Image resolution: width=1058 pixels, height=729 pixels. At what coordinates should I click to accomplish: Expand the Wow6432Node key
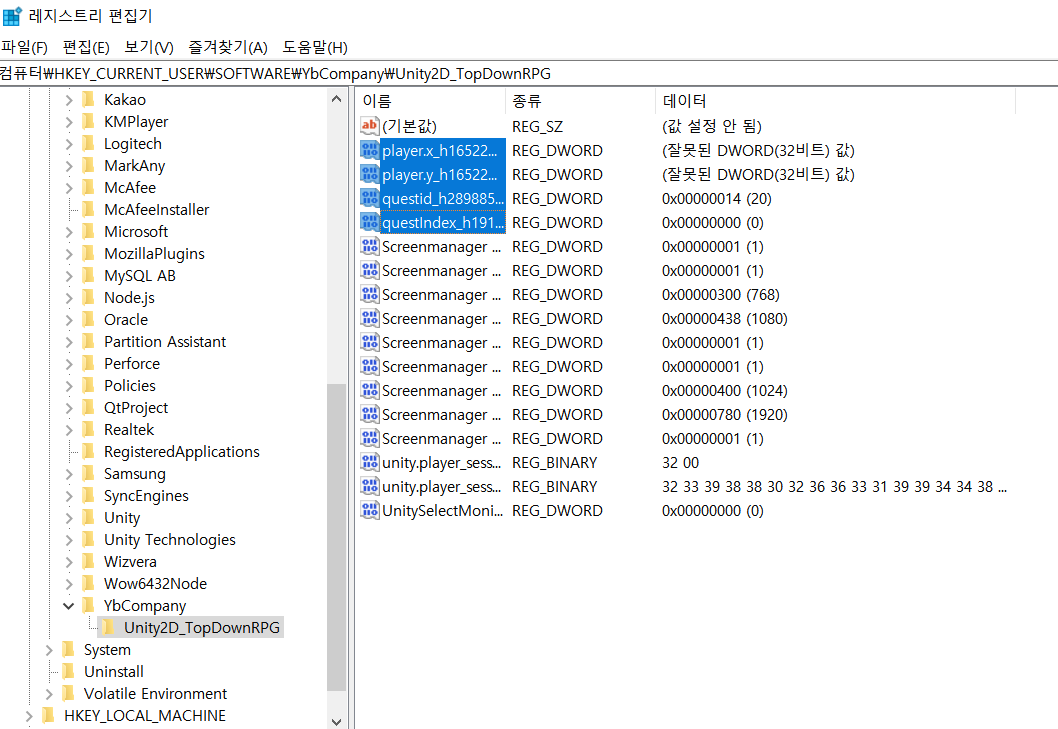tap(69, 584)
